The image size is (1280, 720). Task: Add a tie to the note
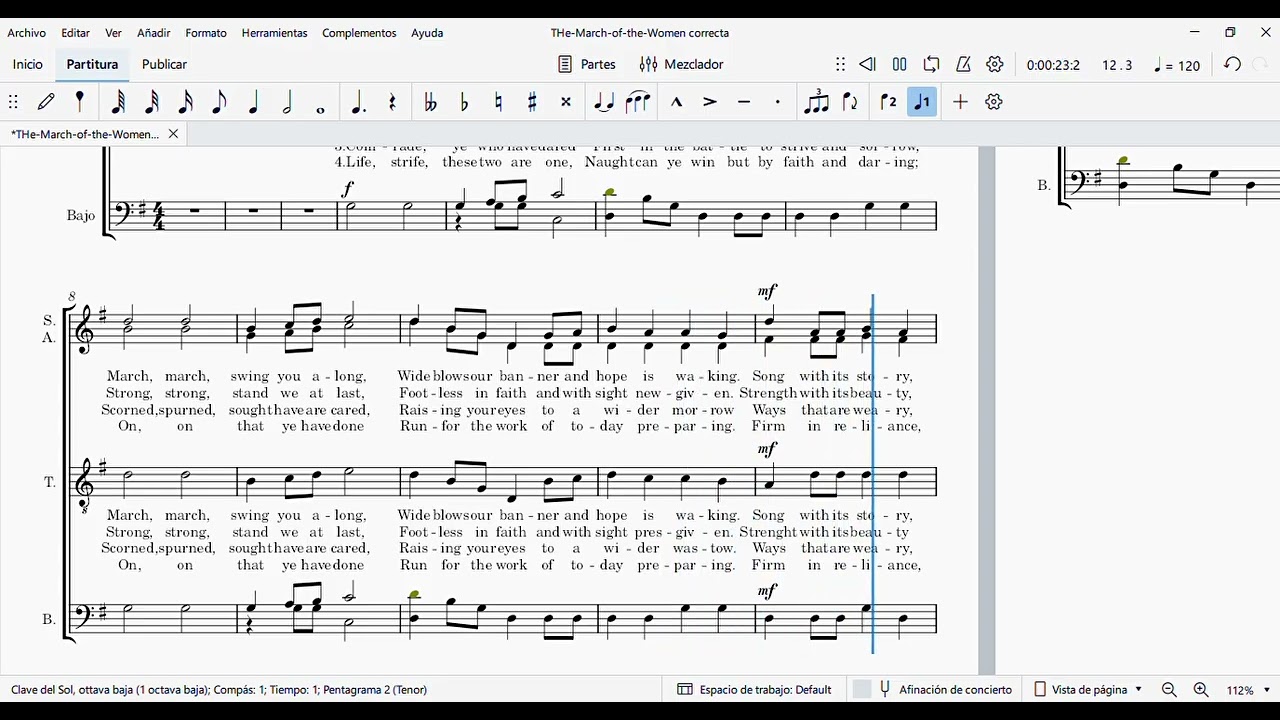click(604, 102)
